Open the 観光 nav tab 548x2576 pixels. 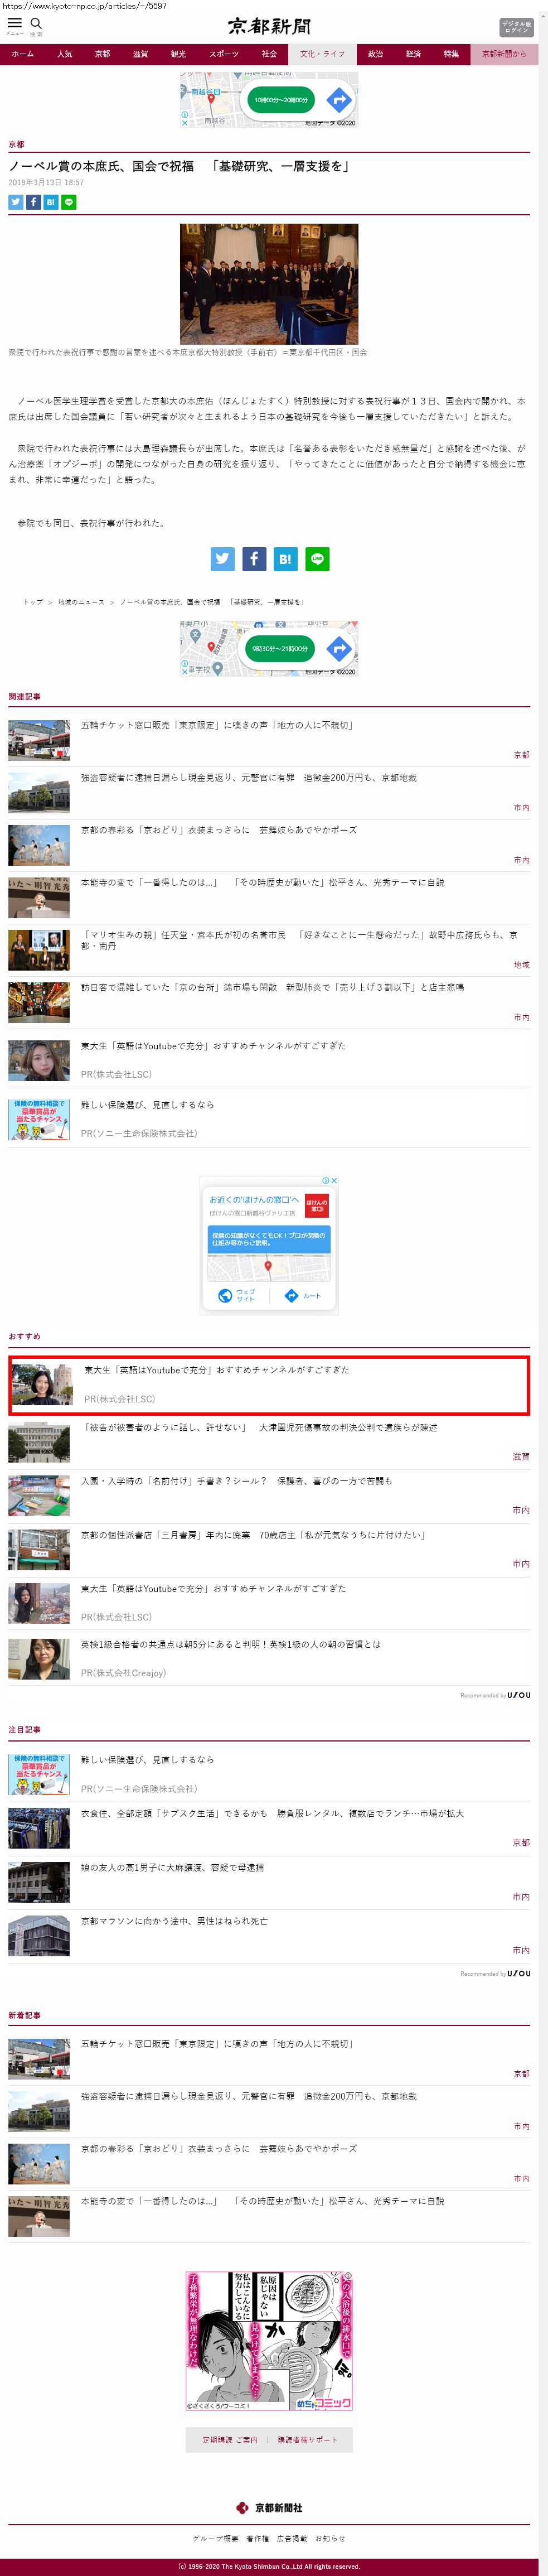tap(178, 54)
